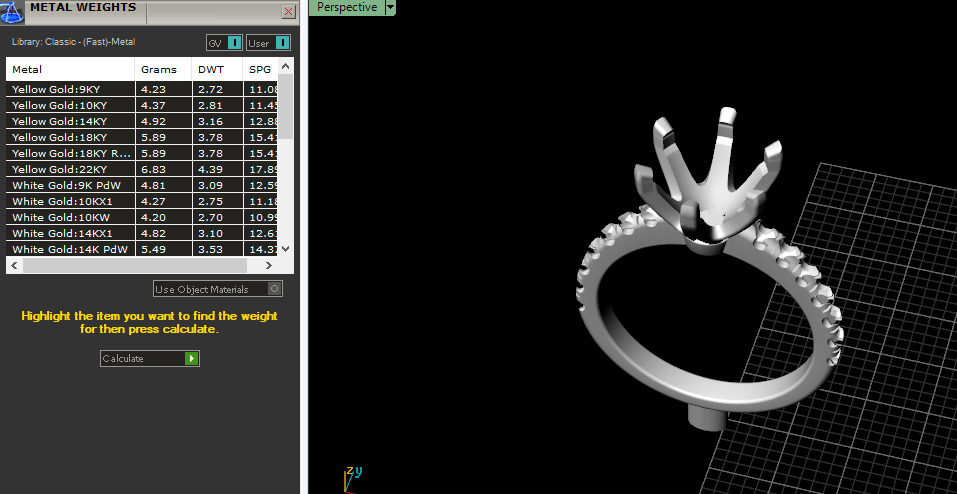Click the 4.39 DWT value
The width and height of the screenshot is (957, 494).
[x=211, y=169]
